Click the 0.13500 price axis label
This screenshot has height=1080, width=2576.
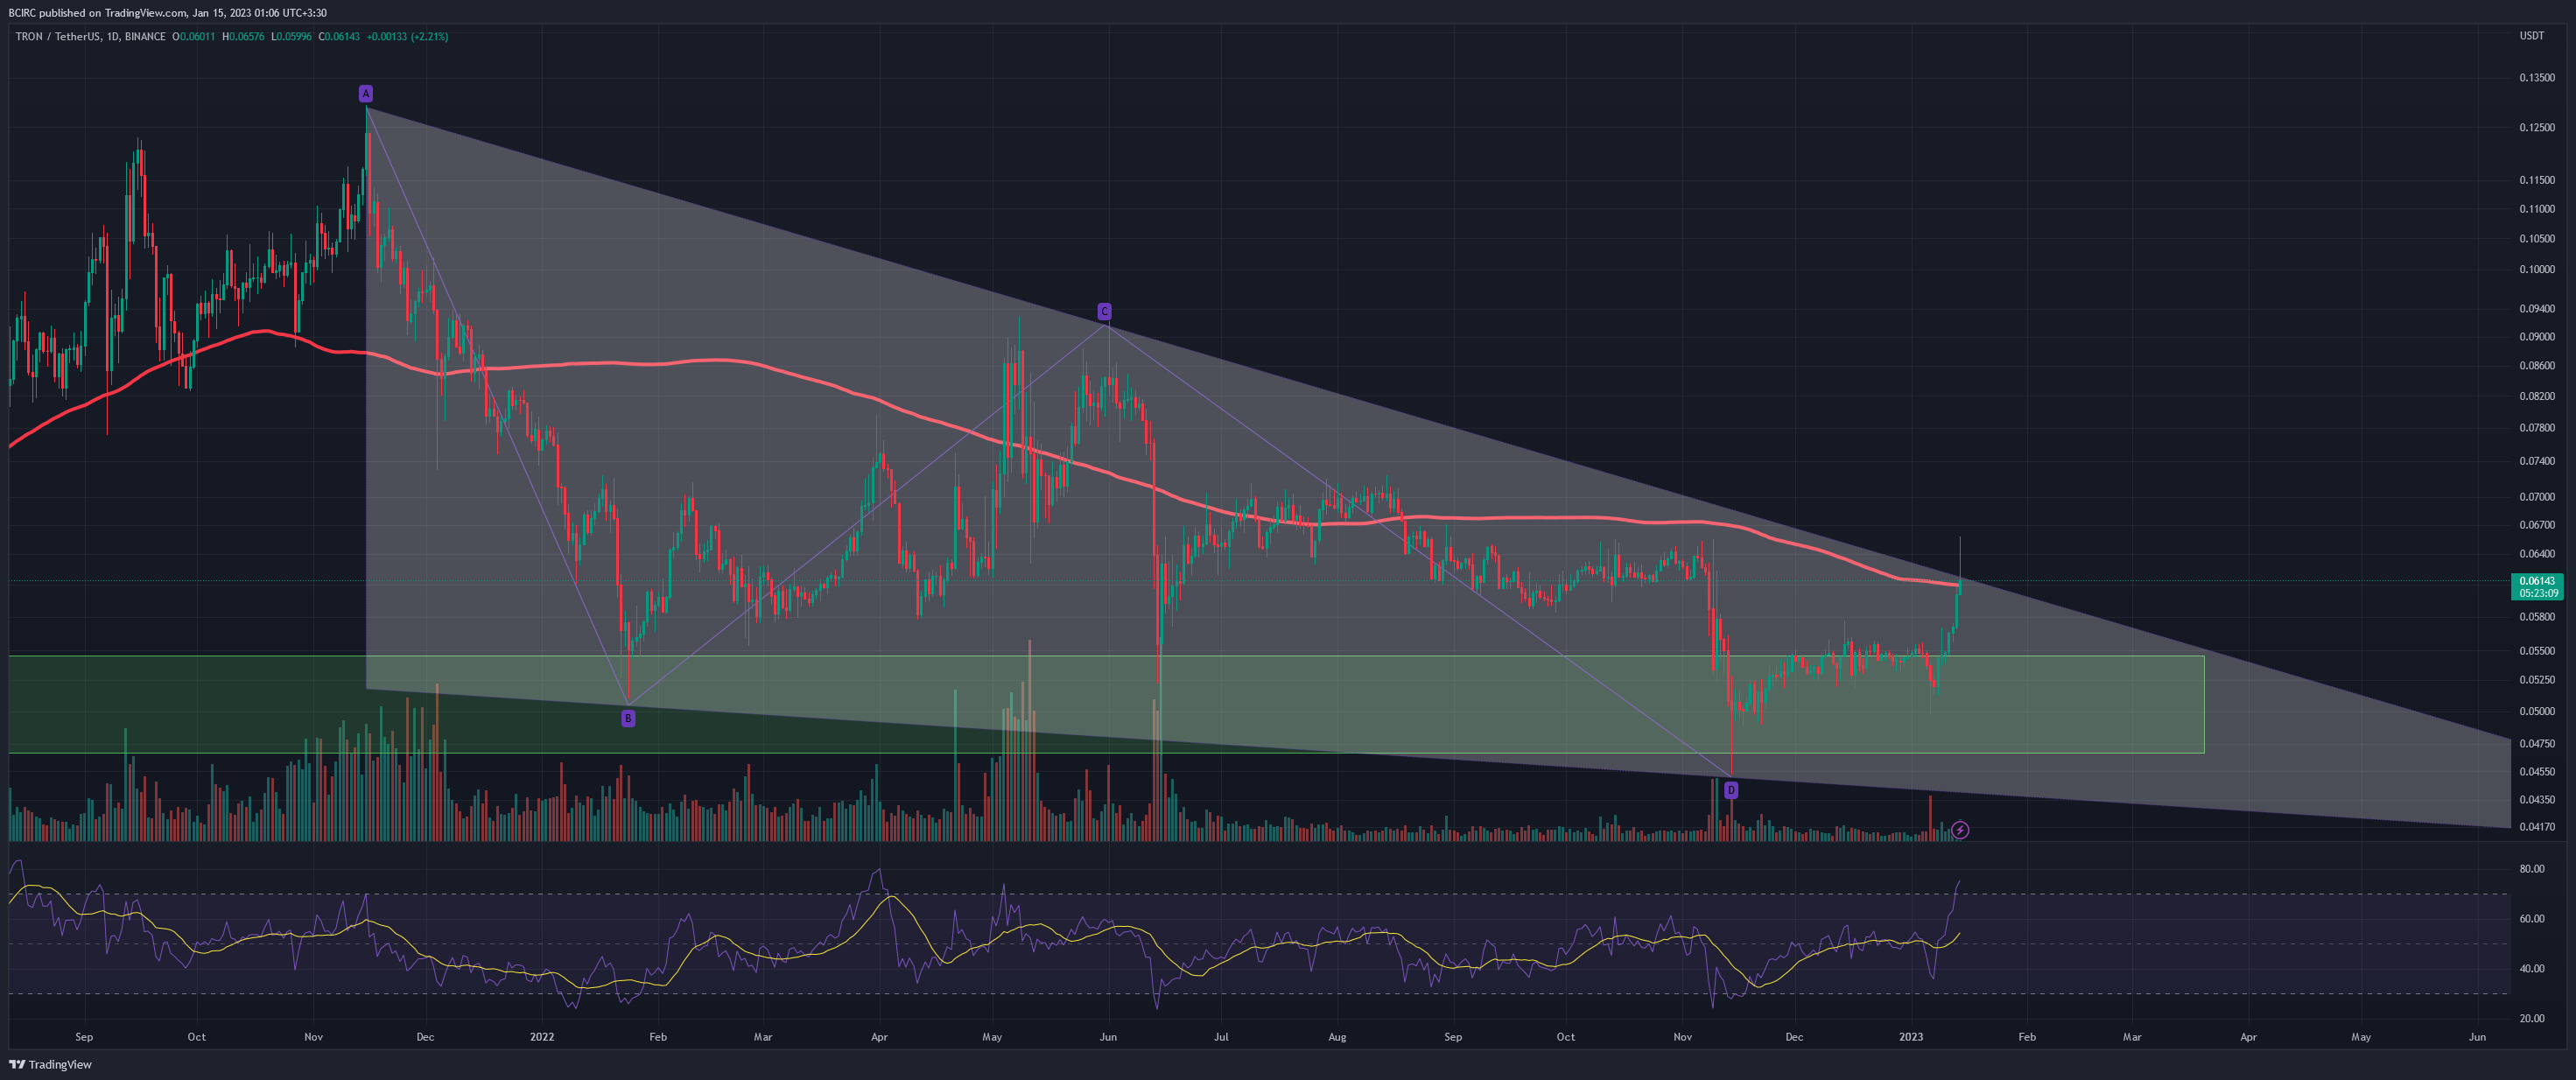(x=2536, y=77)
